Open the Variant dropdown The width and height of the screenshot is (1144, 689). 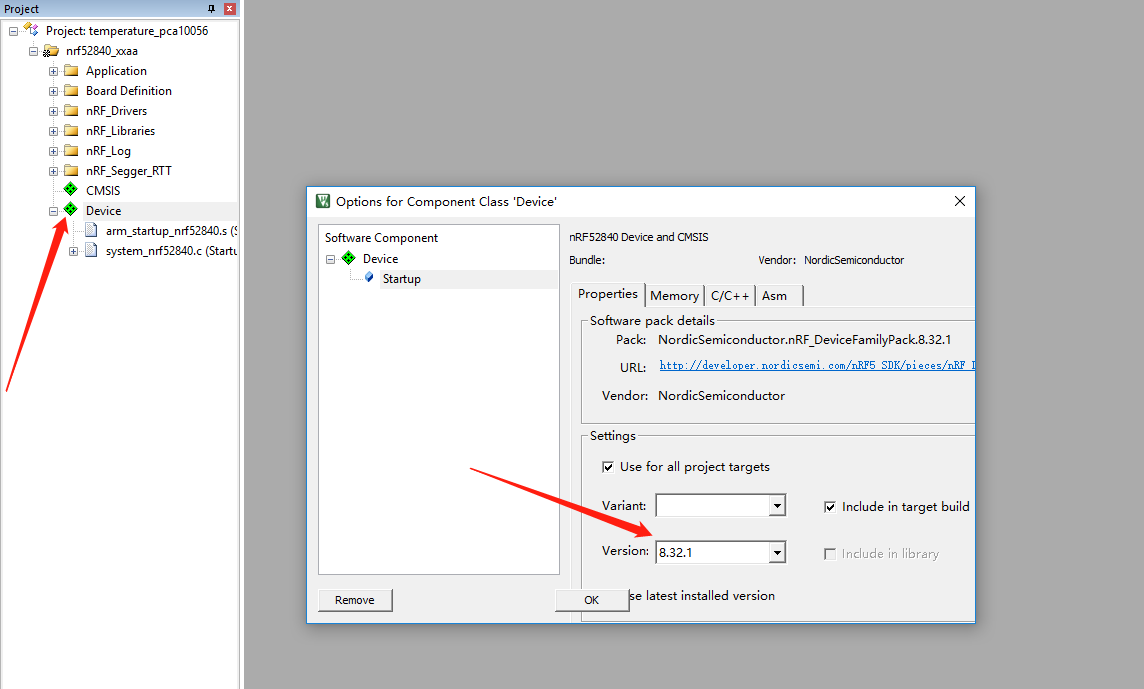tap(777, 505)
